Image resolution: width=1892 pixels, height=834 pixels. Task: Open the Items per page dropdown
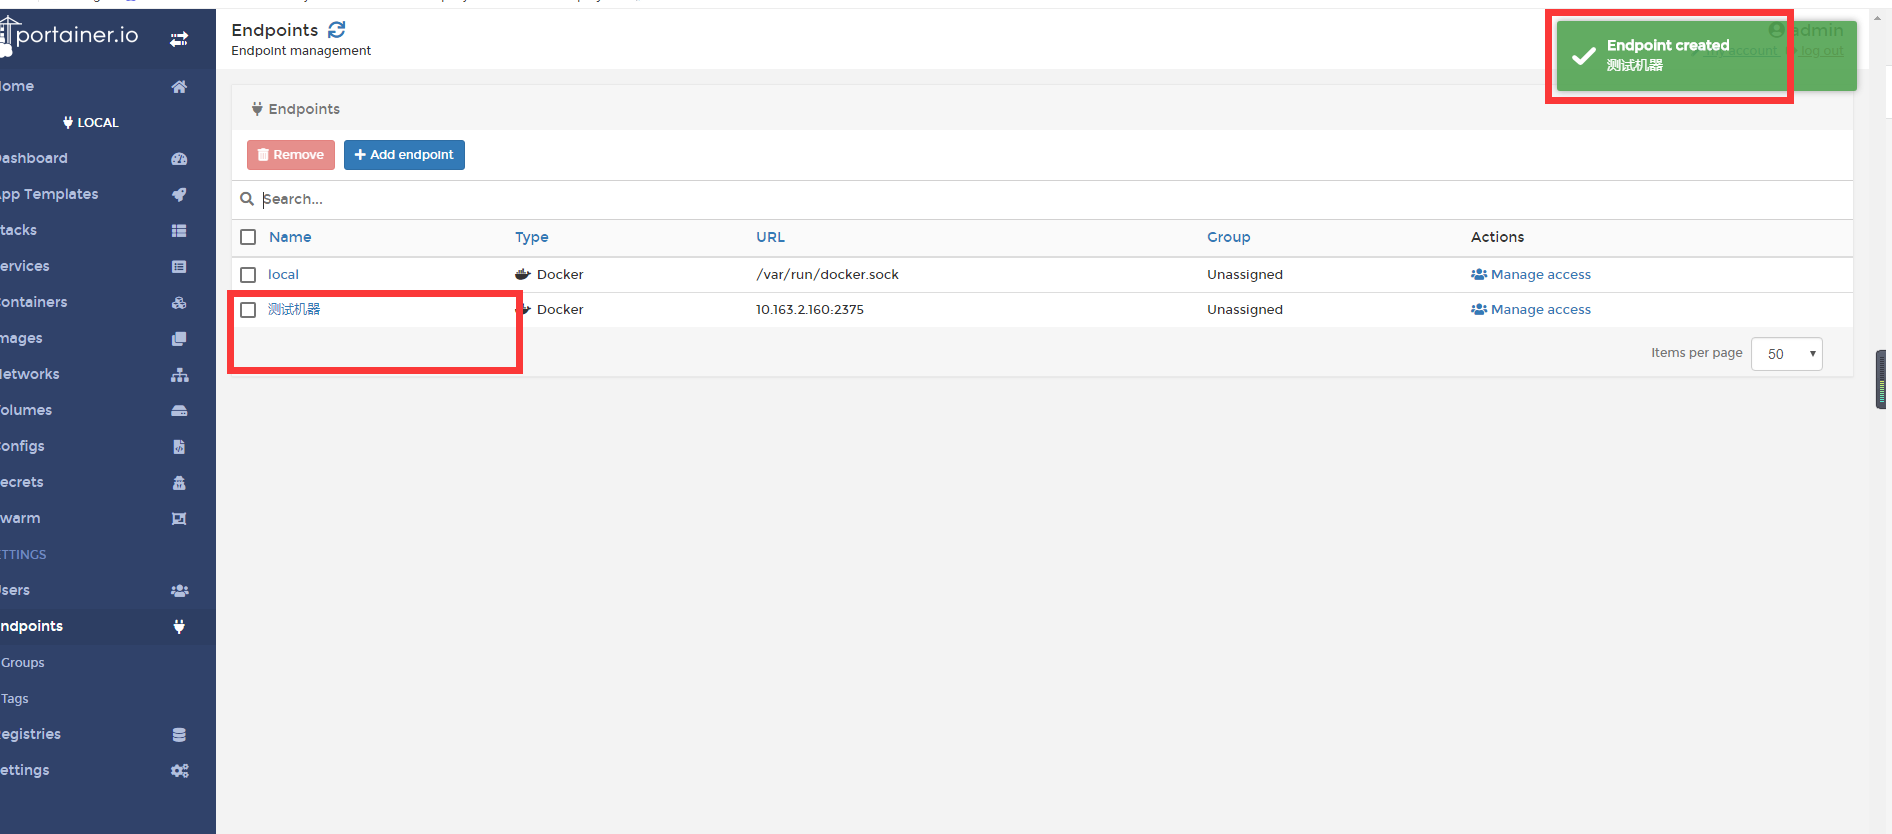tap(1787, 354)
